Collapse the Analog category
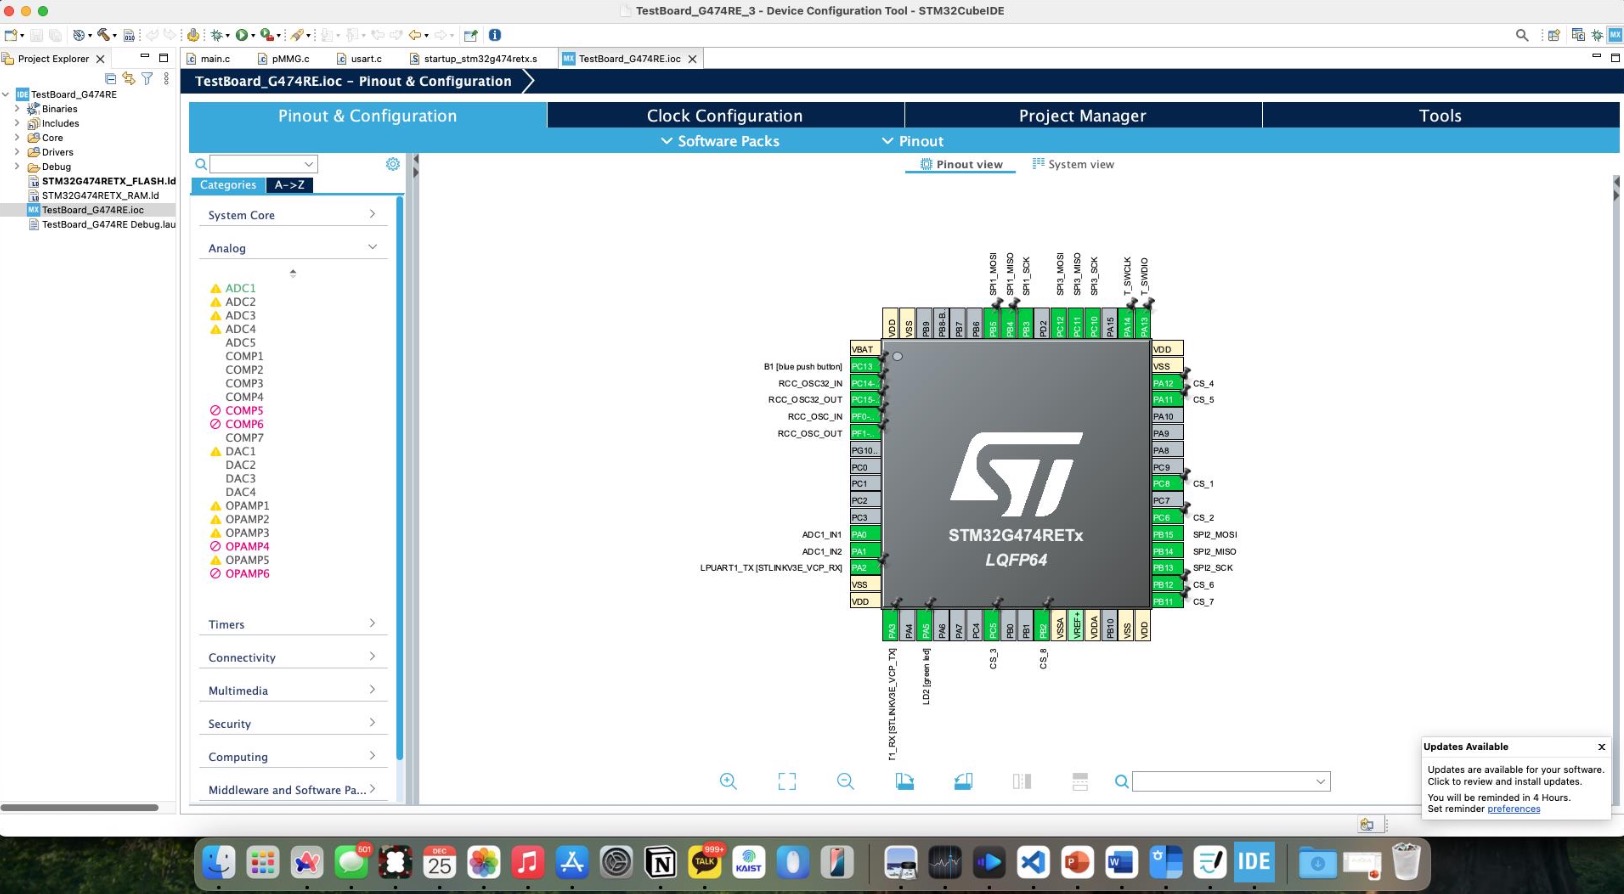The width and height of the screenshot is (1624, 894). pos(291,248)
